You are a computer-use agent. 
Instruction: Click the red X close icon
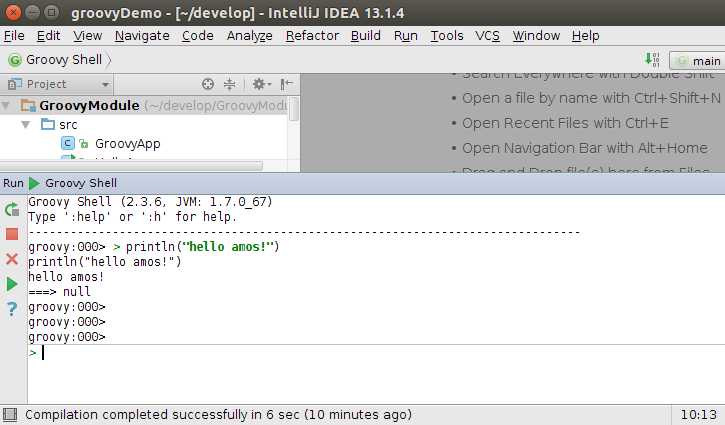pos(12,259)
